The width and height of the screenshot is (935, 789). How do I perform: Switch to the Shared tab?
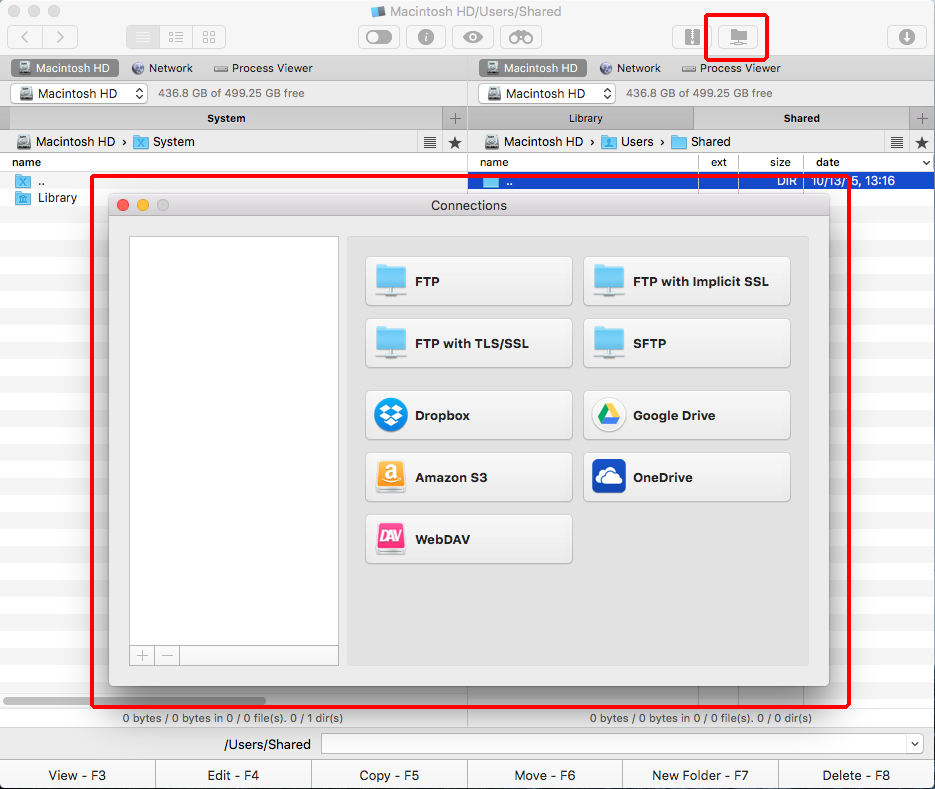(801, 118)
